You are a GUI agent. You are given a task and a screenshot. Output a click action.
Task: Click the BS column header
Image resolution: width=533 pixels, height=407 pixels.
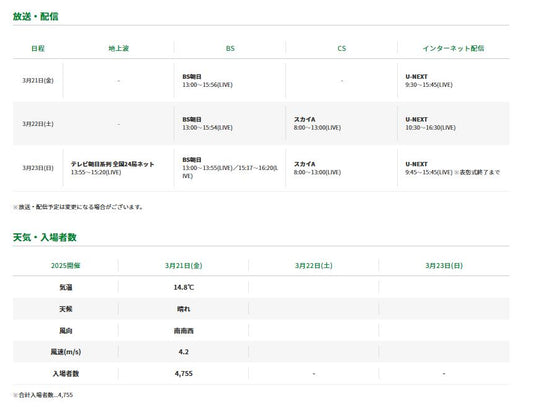tap(230, 48)
